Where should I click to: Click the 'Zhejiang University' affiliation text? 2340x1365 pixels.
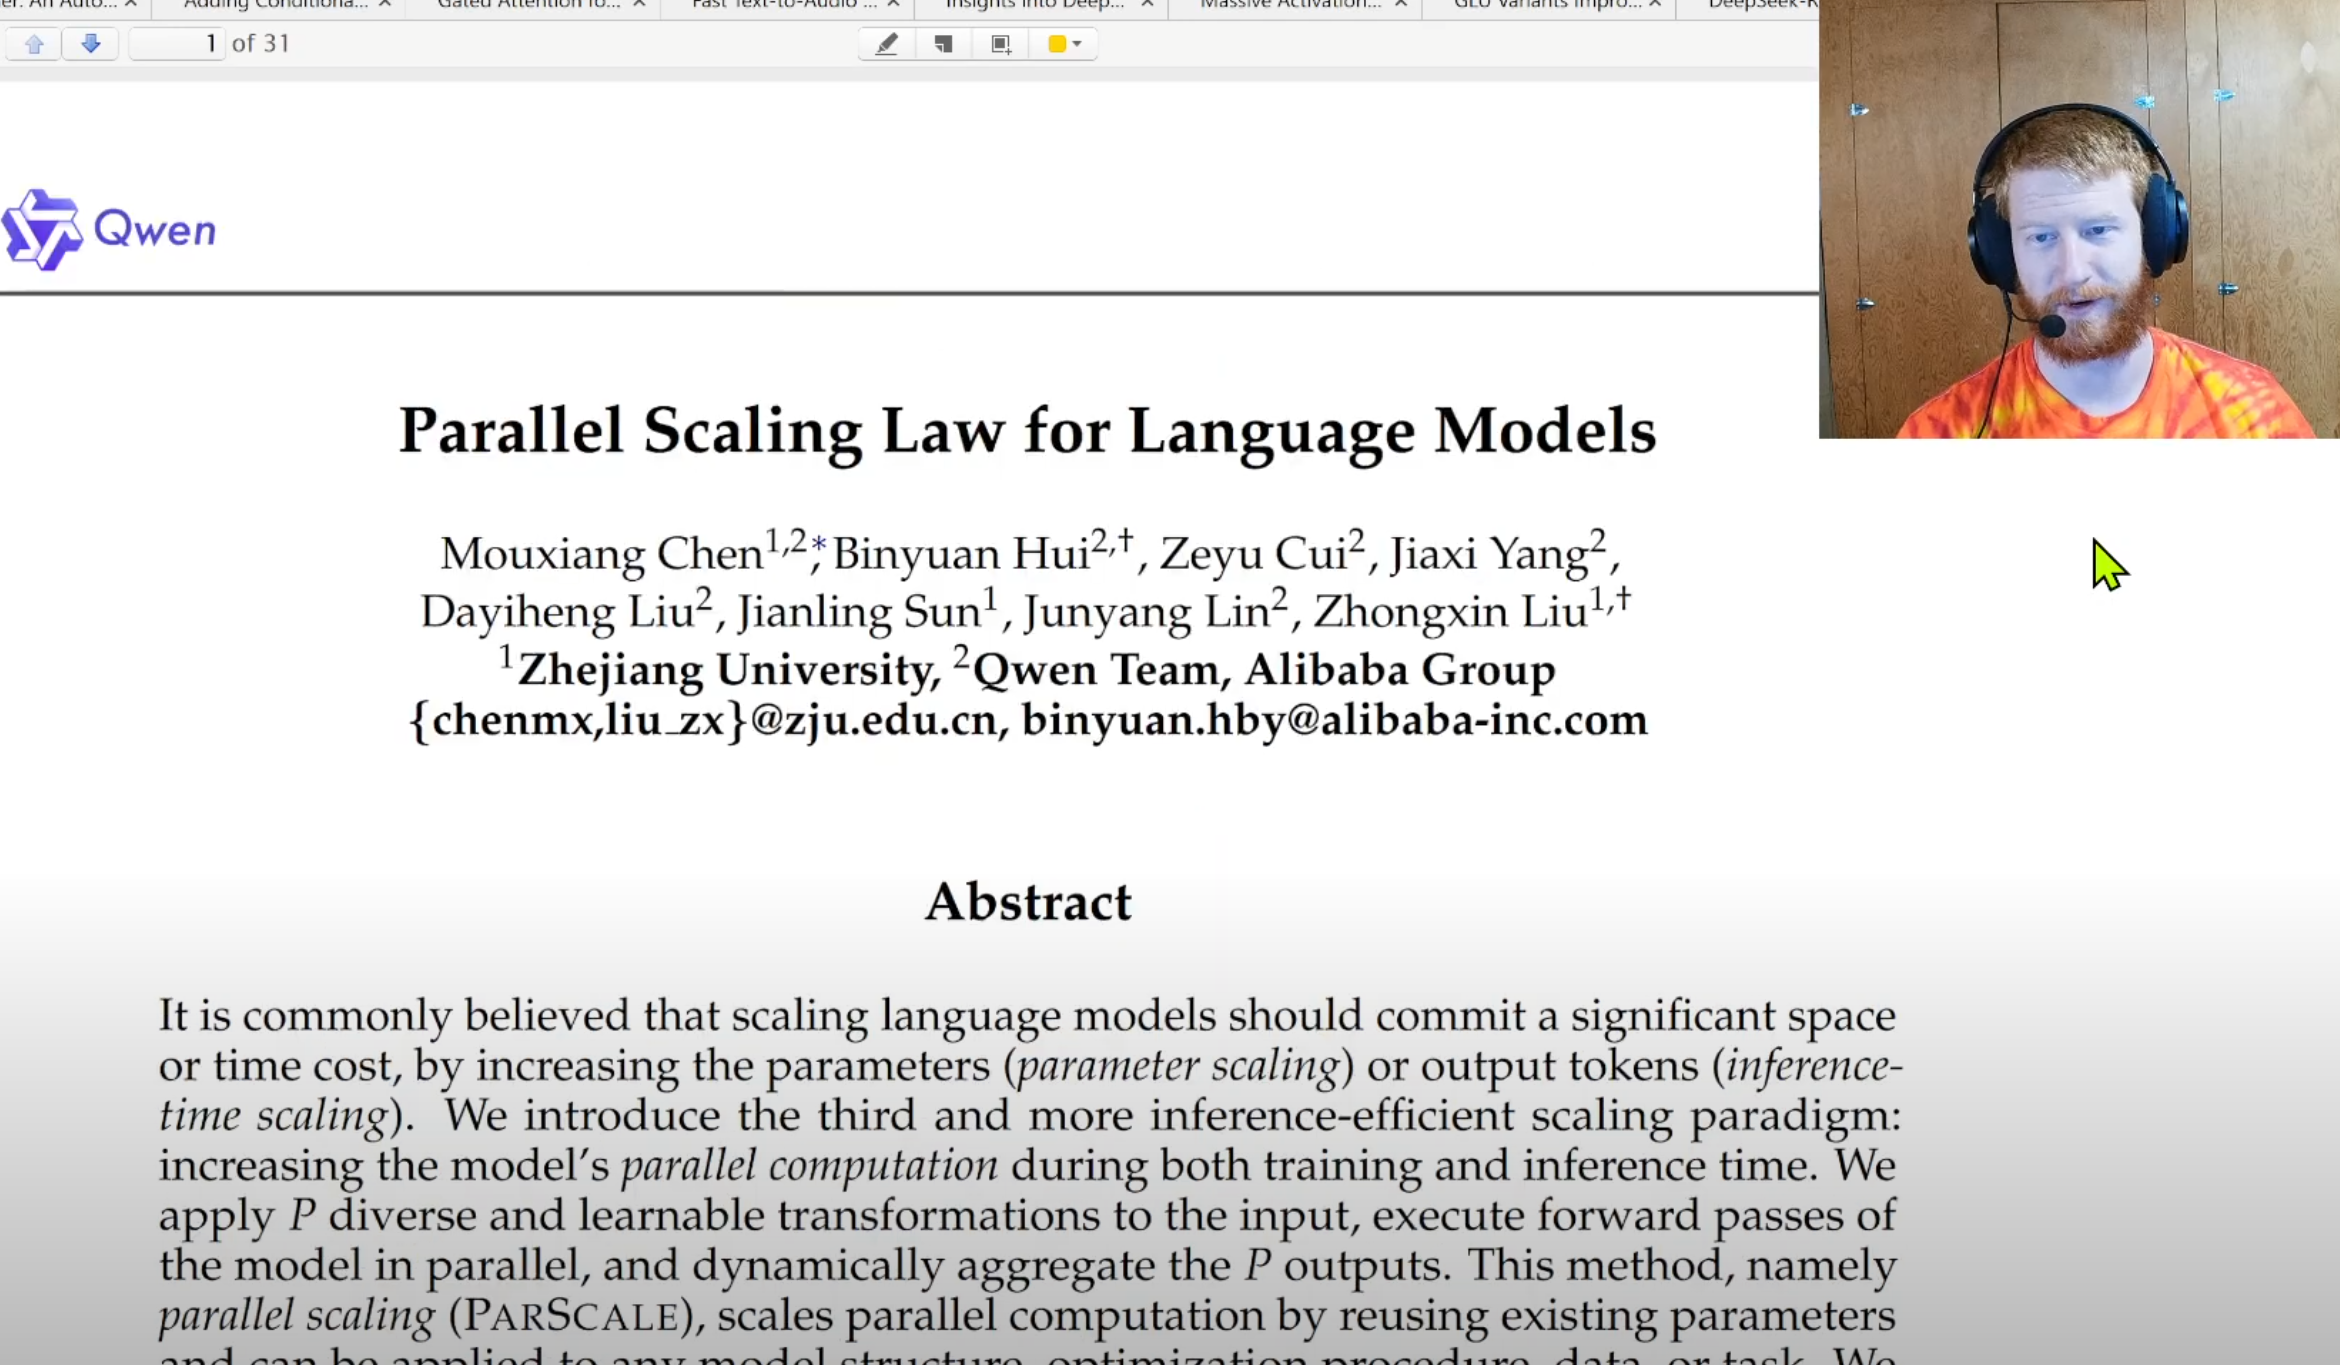(725, 670)
